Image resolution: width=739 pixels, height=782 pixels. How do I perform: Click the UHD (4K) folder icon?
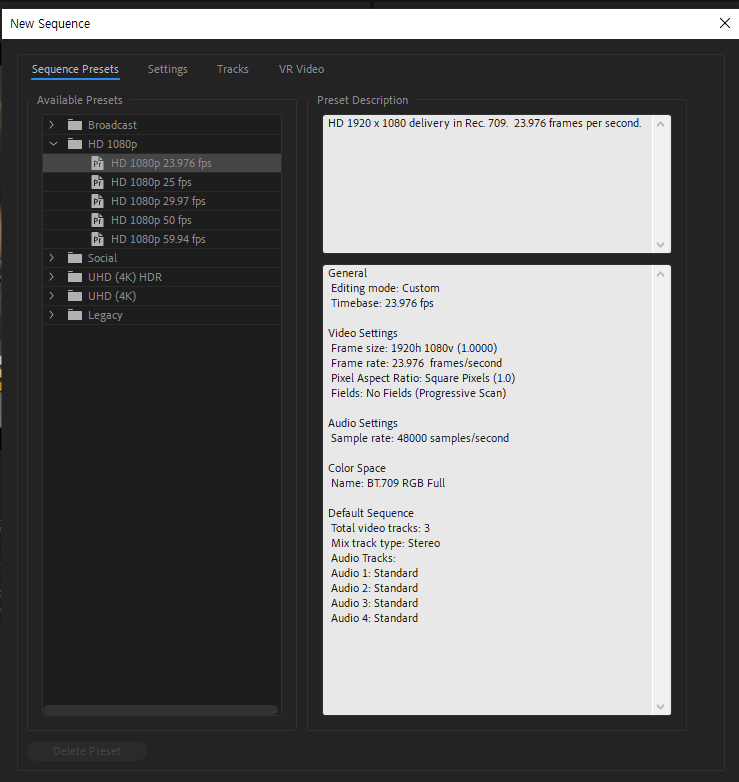click(75, 296)
